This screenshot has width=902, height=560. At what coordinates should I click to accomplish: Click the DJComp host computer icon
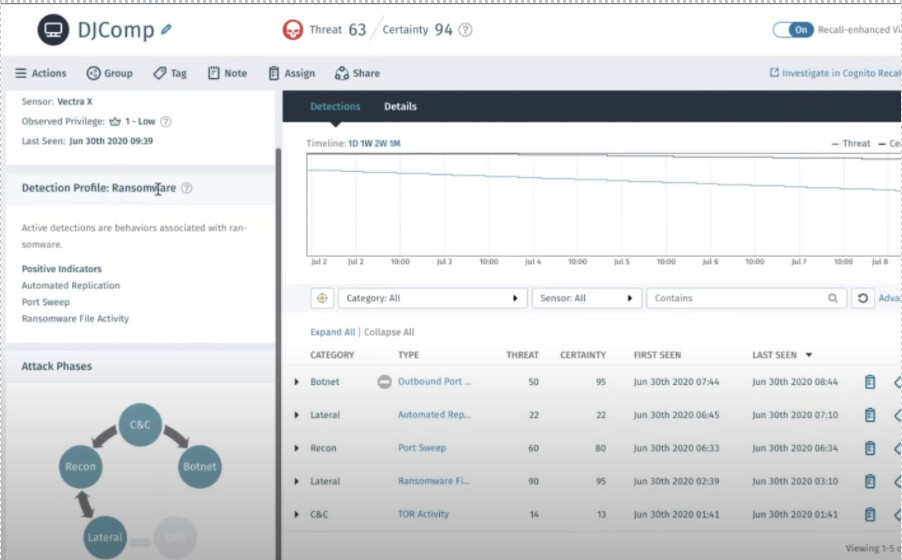53,30
